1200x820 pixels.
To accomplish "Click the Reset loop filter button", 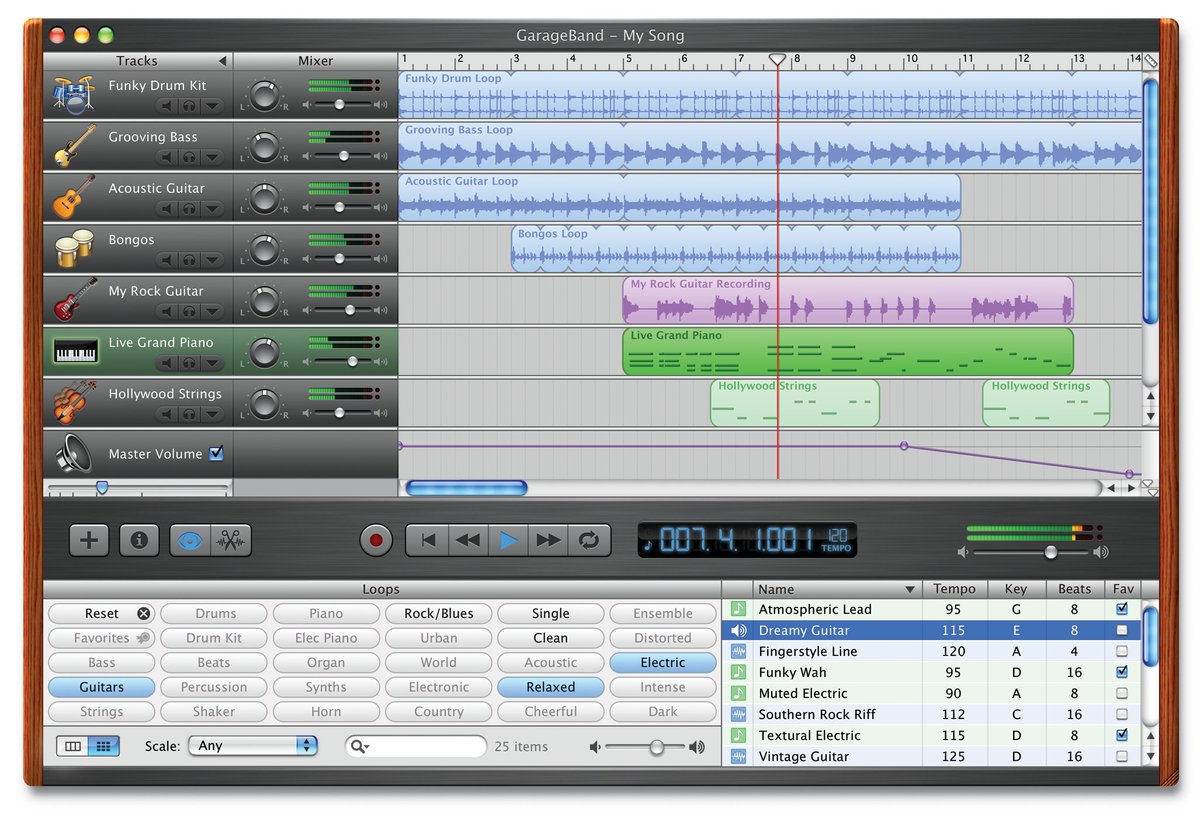I will [x=102, y=613].
